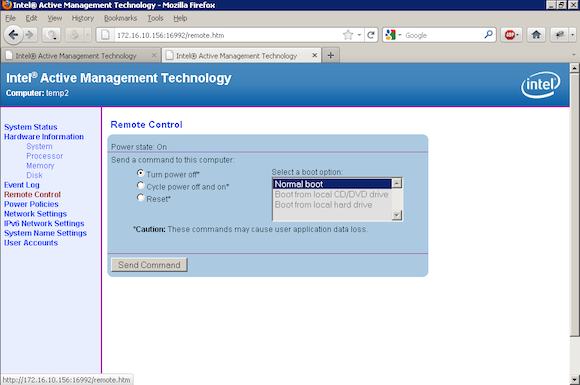
Task: Open the System Status link
Action: point(31,127)
